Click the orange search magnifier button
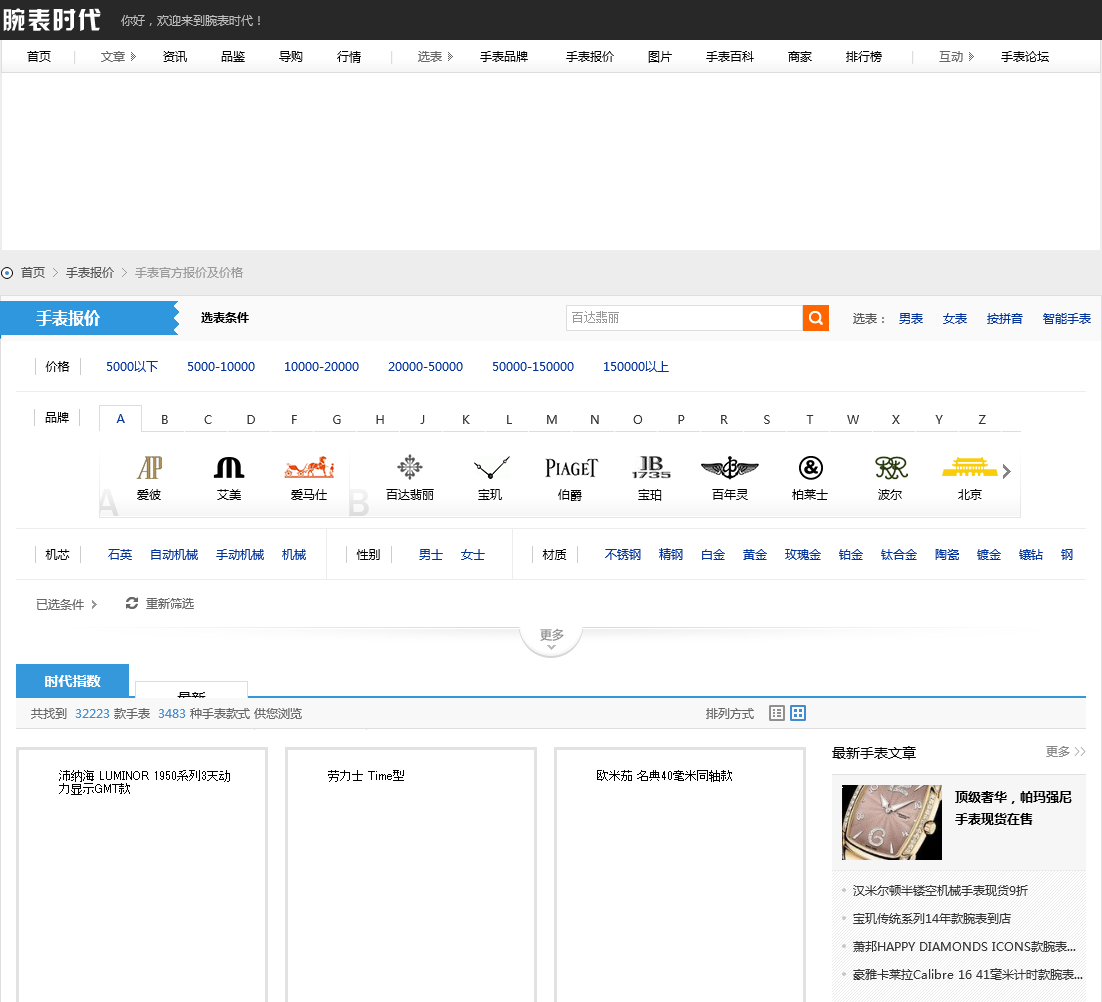The width and height of the screenshot is (1102, 1002). point(815,318)
